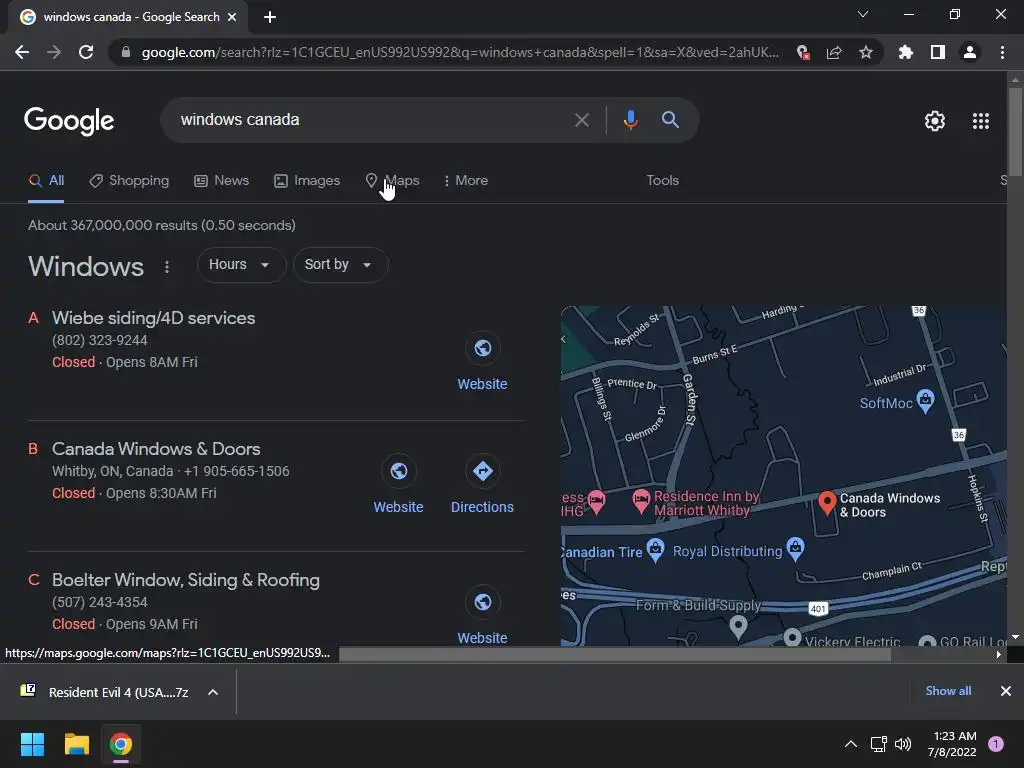Switch to Images results tab

(x=307, y=181)
